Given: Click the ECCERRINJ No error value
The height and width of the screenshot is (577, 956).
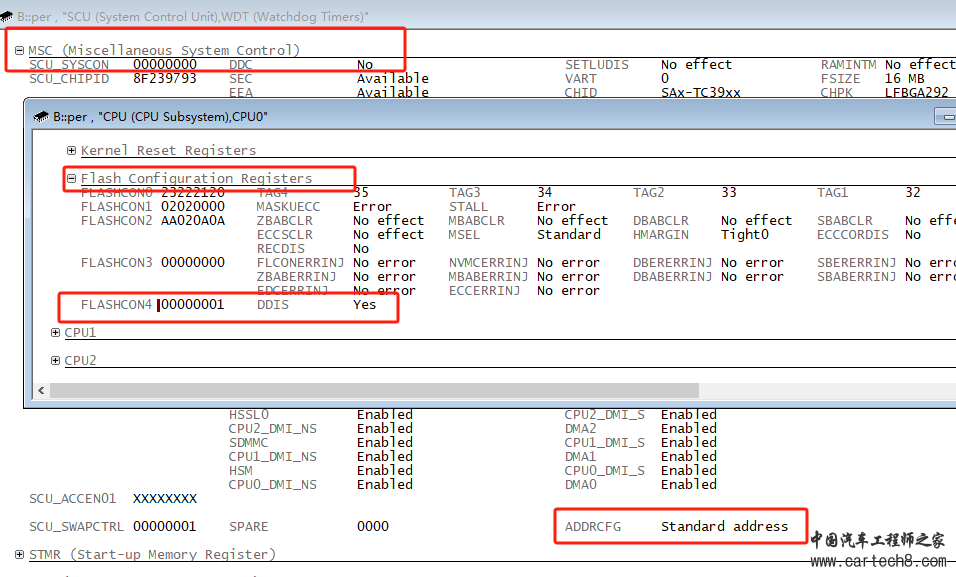Looking at the screenshot, I should point(568,290).
